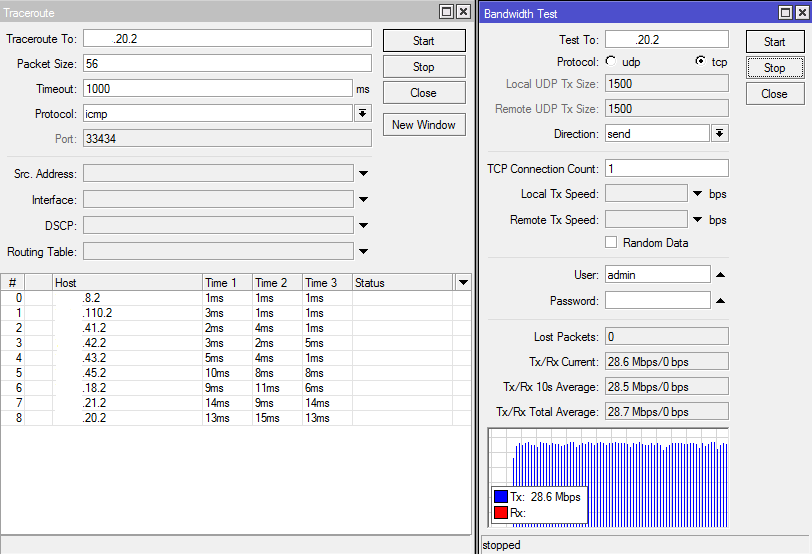Open the Direction send dropdown
The width and height of the screenshot is (812, 554).
tap(720, 134)
